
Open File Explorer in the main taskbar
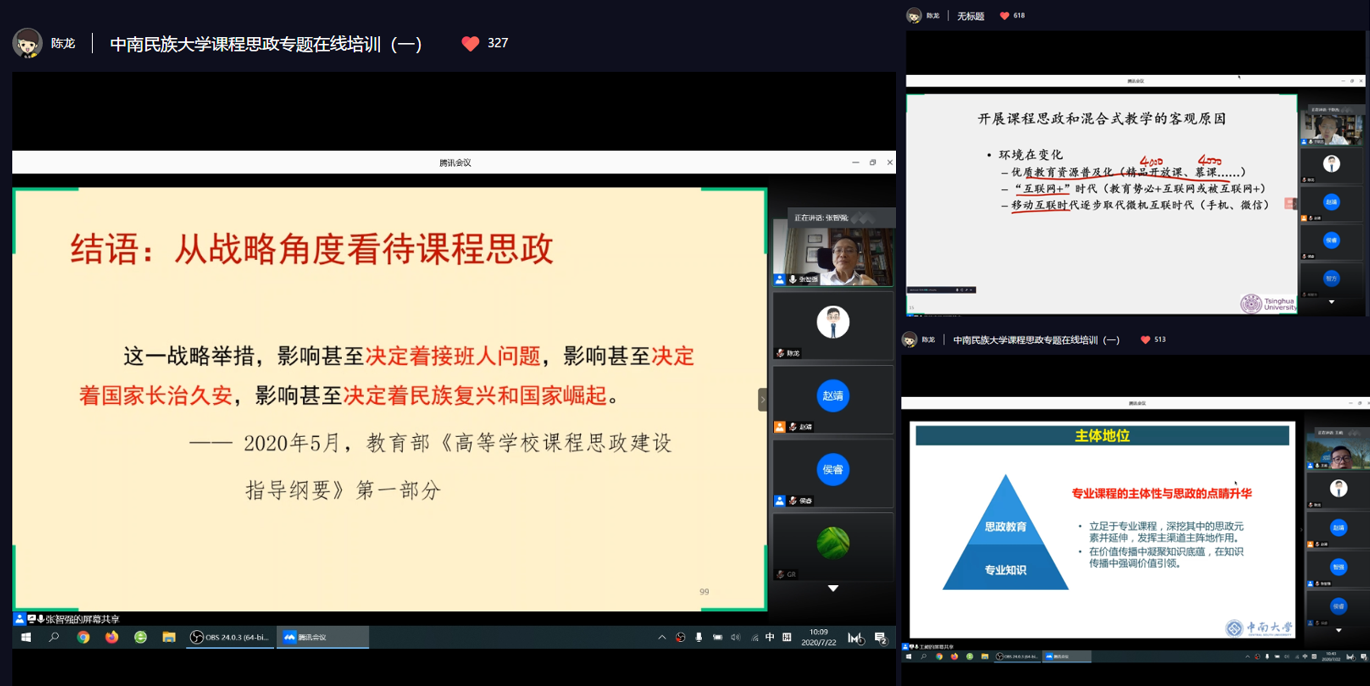169,637
